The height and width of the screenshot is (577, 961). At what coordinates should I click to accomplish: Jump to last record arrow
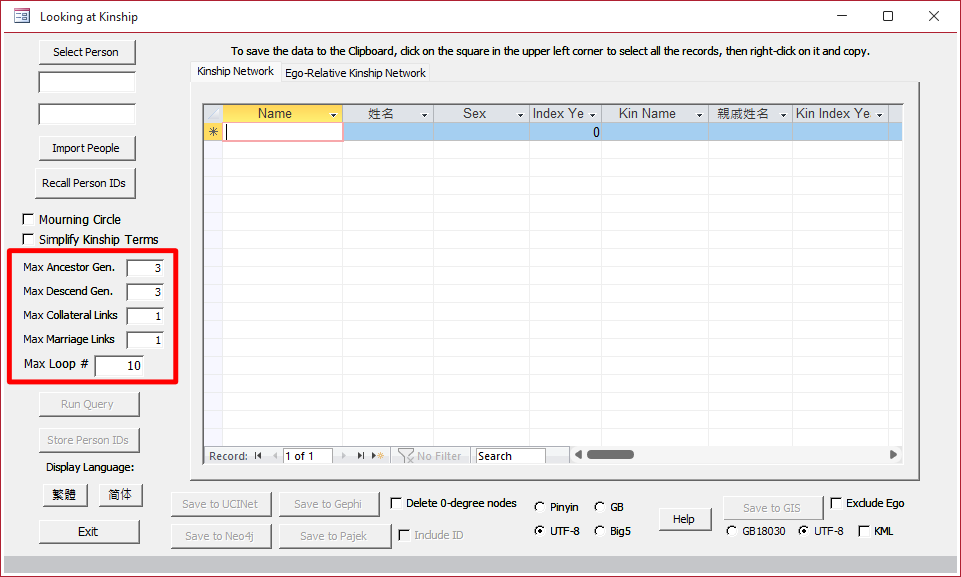point(361,456)
